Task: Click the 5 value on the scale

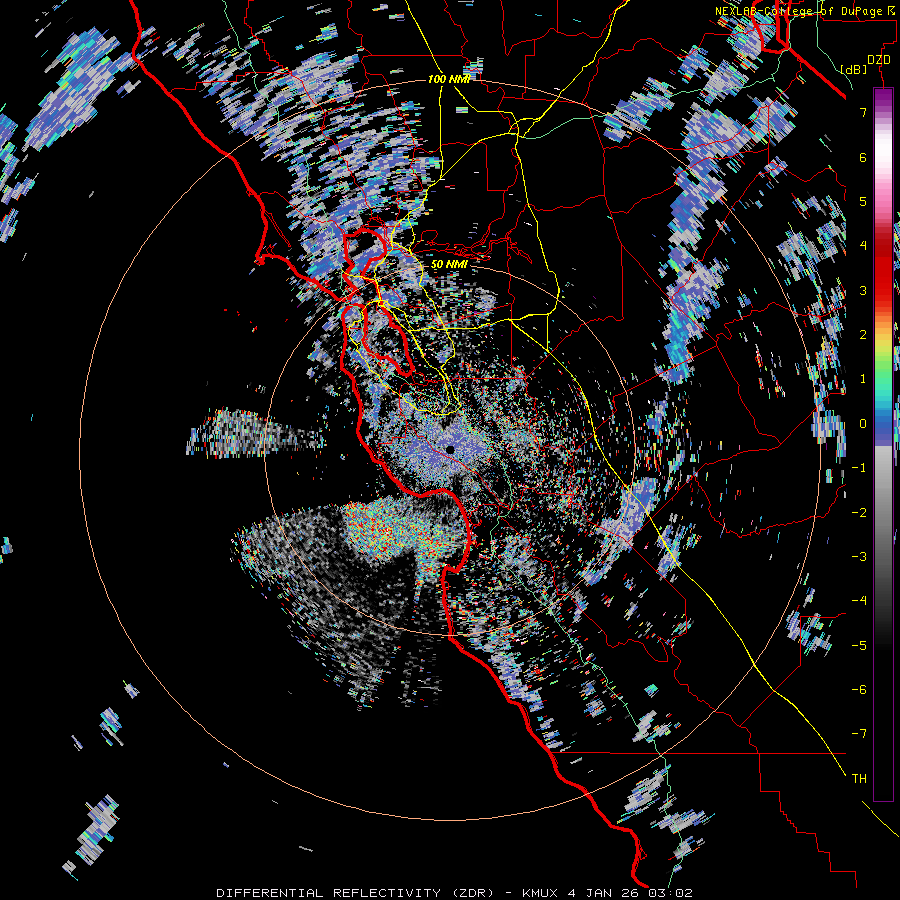Action: pos(863,201)
